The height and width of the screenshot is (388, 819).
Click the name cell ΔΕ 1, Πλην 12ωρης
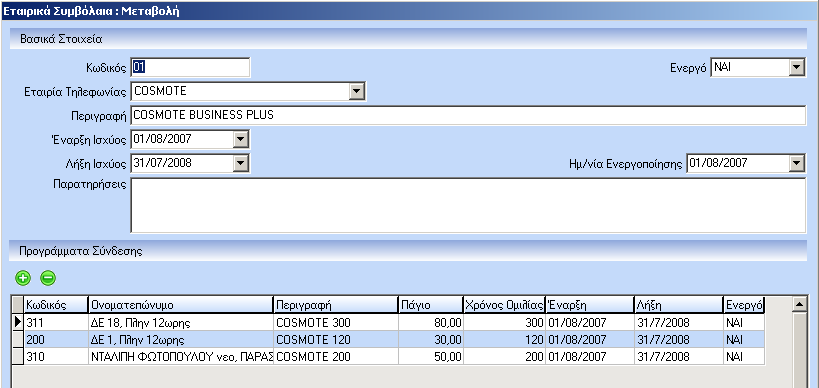[181, 339]
